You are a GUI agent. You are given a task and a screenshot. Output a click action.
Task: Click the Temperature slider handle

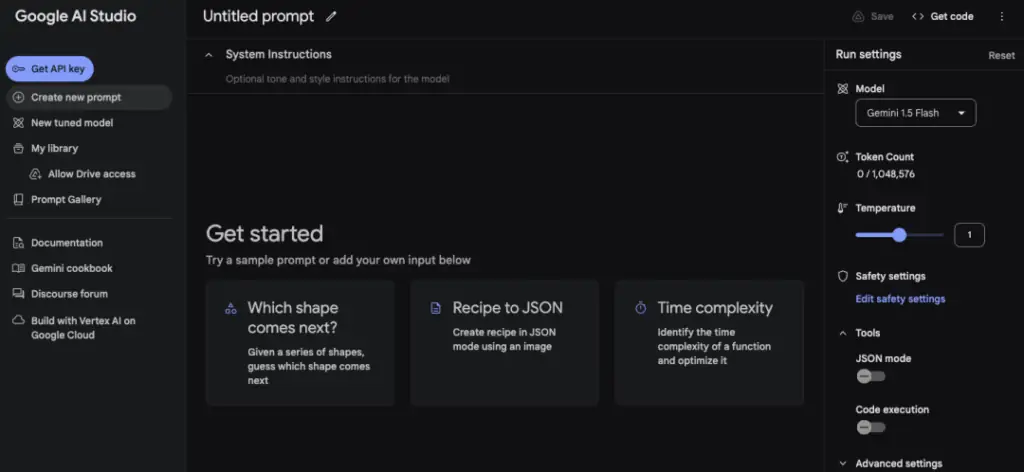click(x=899, y=235)
